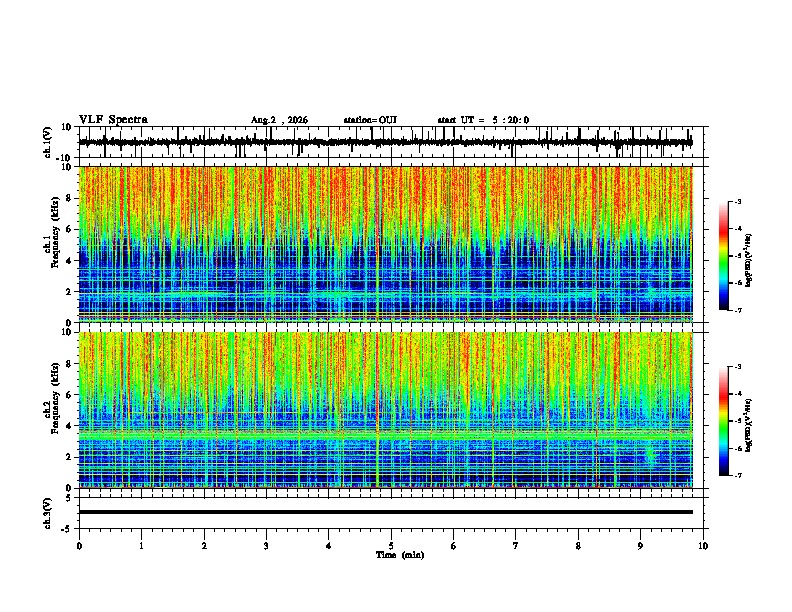
Task: Click the ch.3(V) flat black trace
Action: click(386, 512)
